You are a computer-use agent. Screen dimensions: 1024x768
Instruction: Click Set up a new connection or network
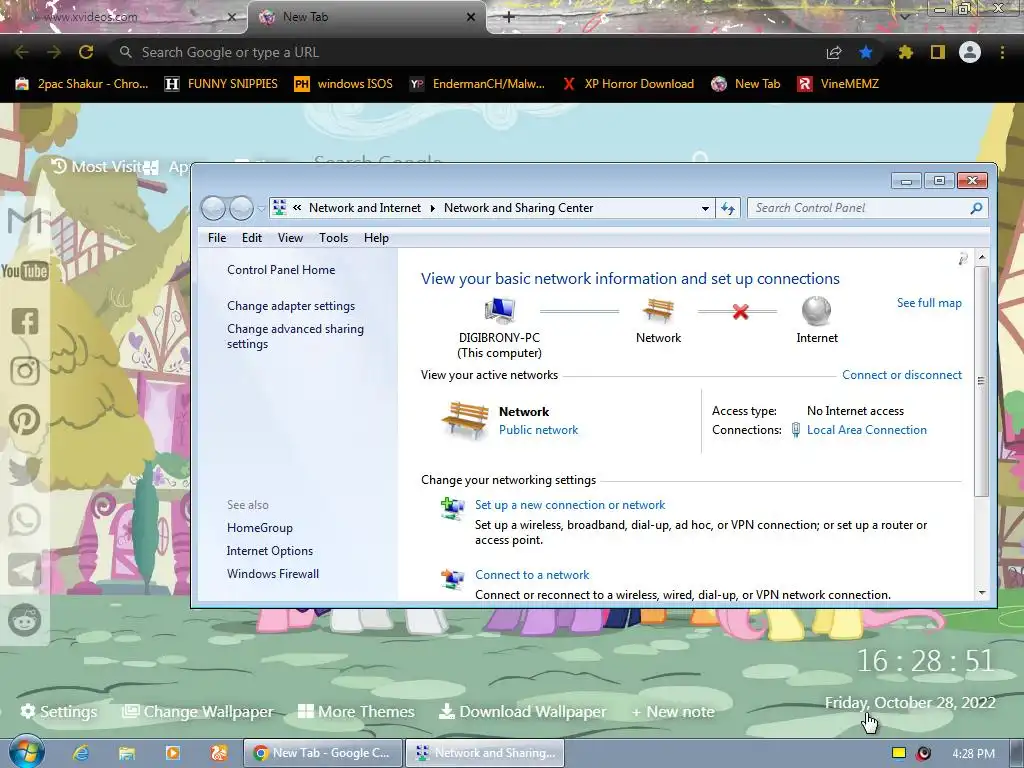click(x=569, y=505)
